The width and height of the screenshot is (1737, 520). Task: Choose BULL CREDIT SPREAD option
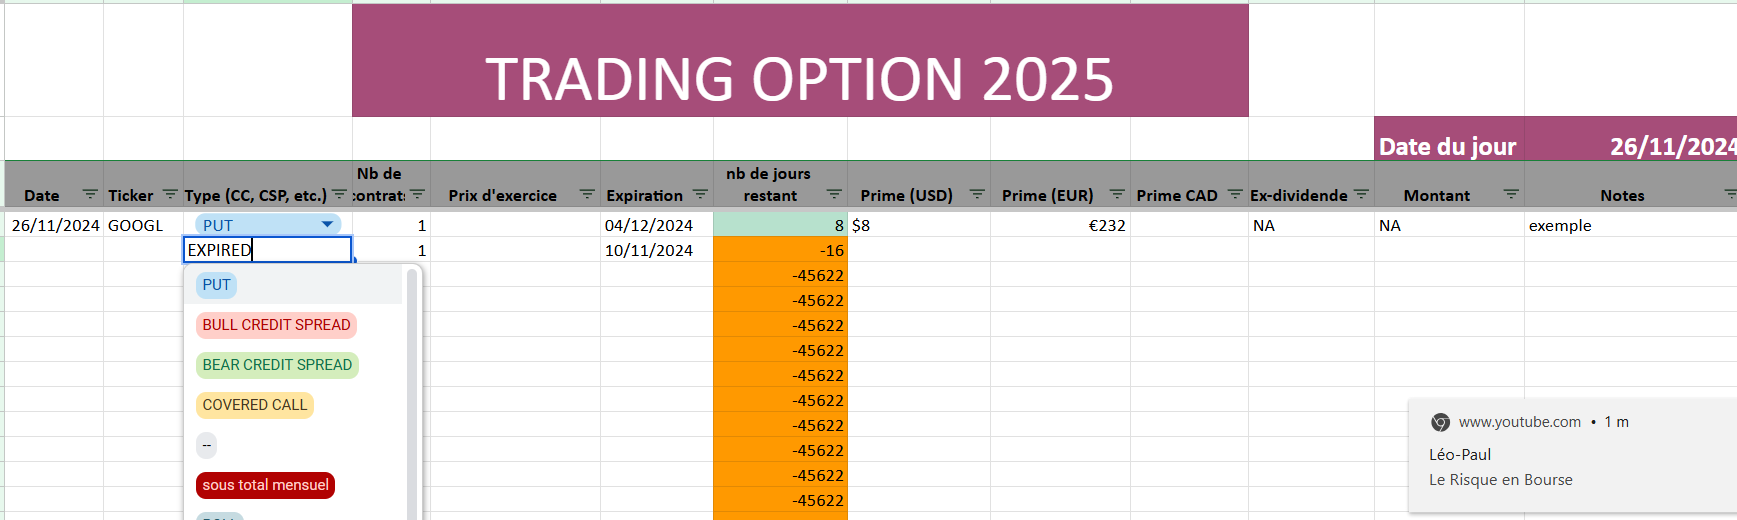click(x=276, y=325)
